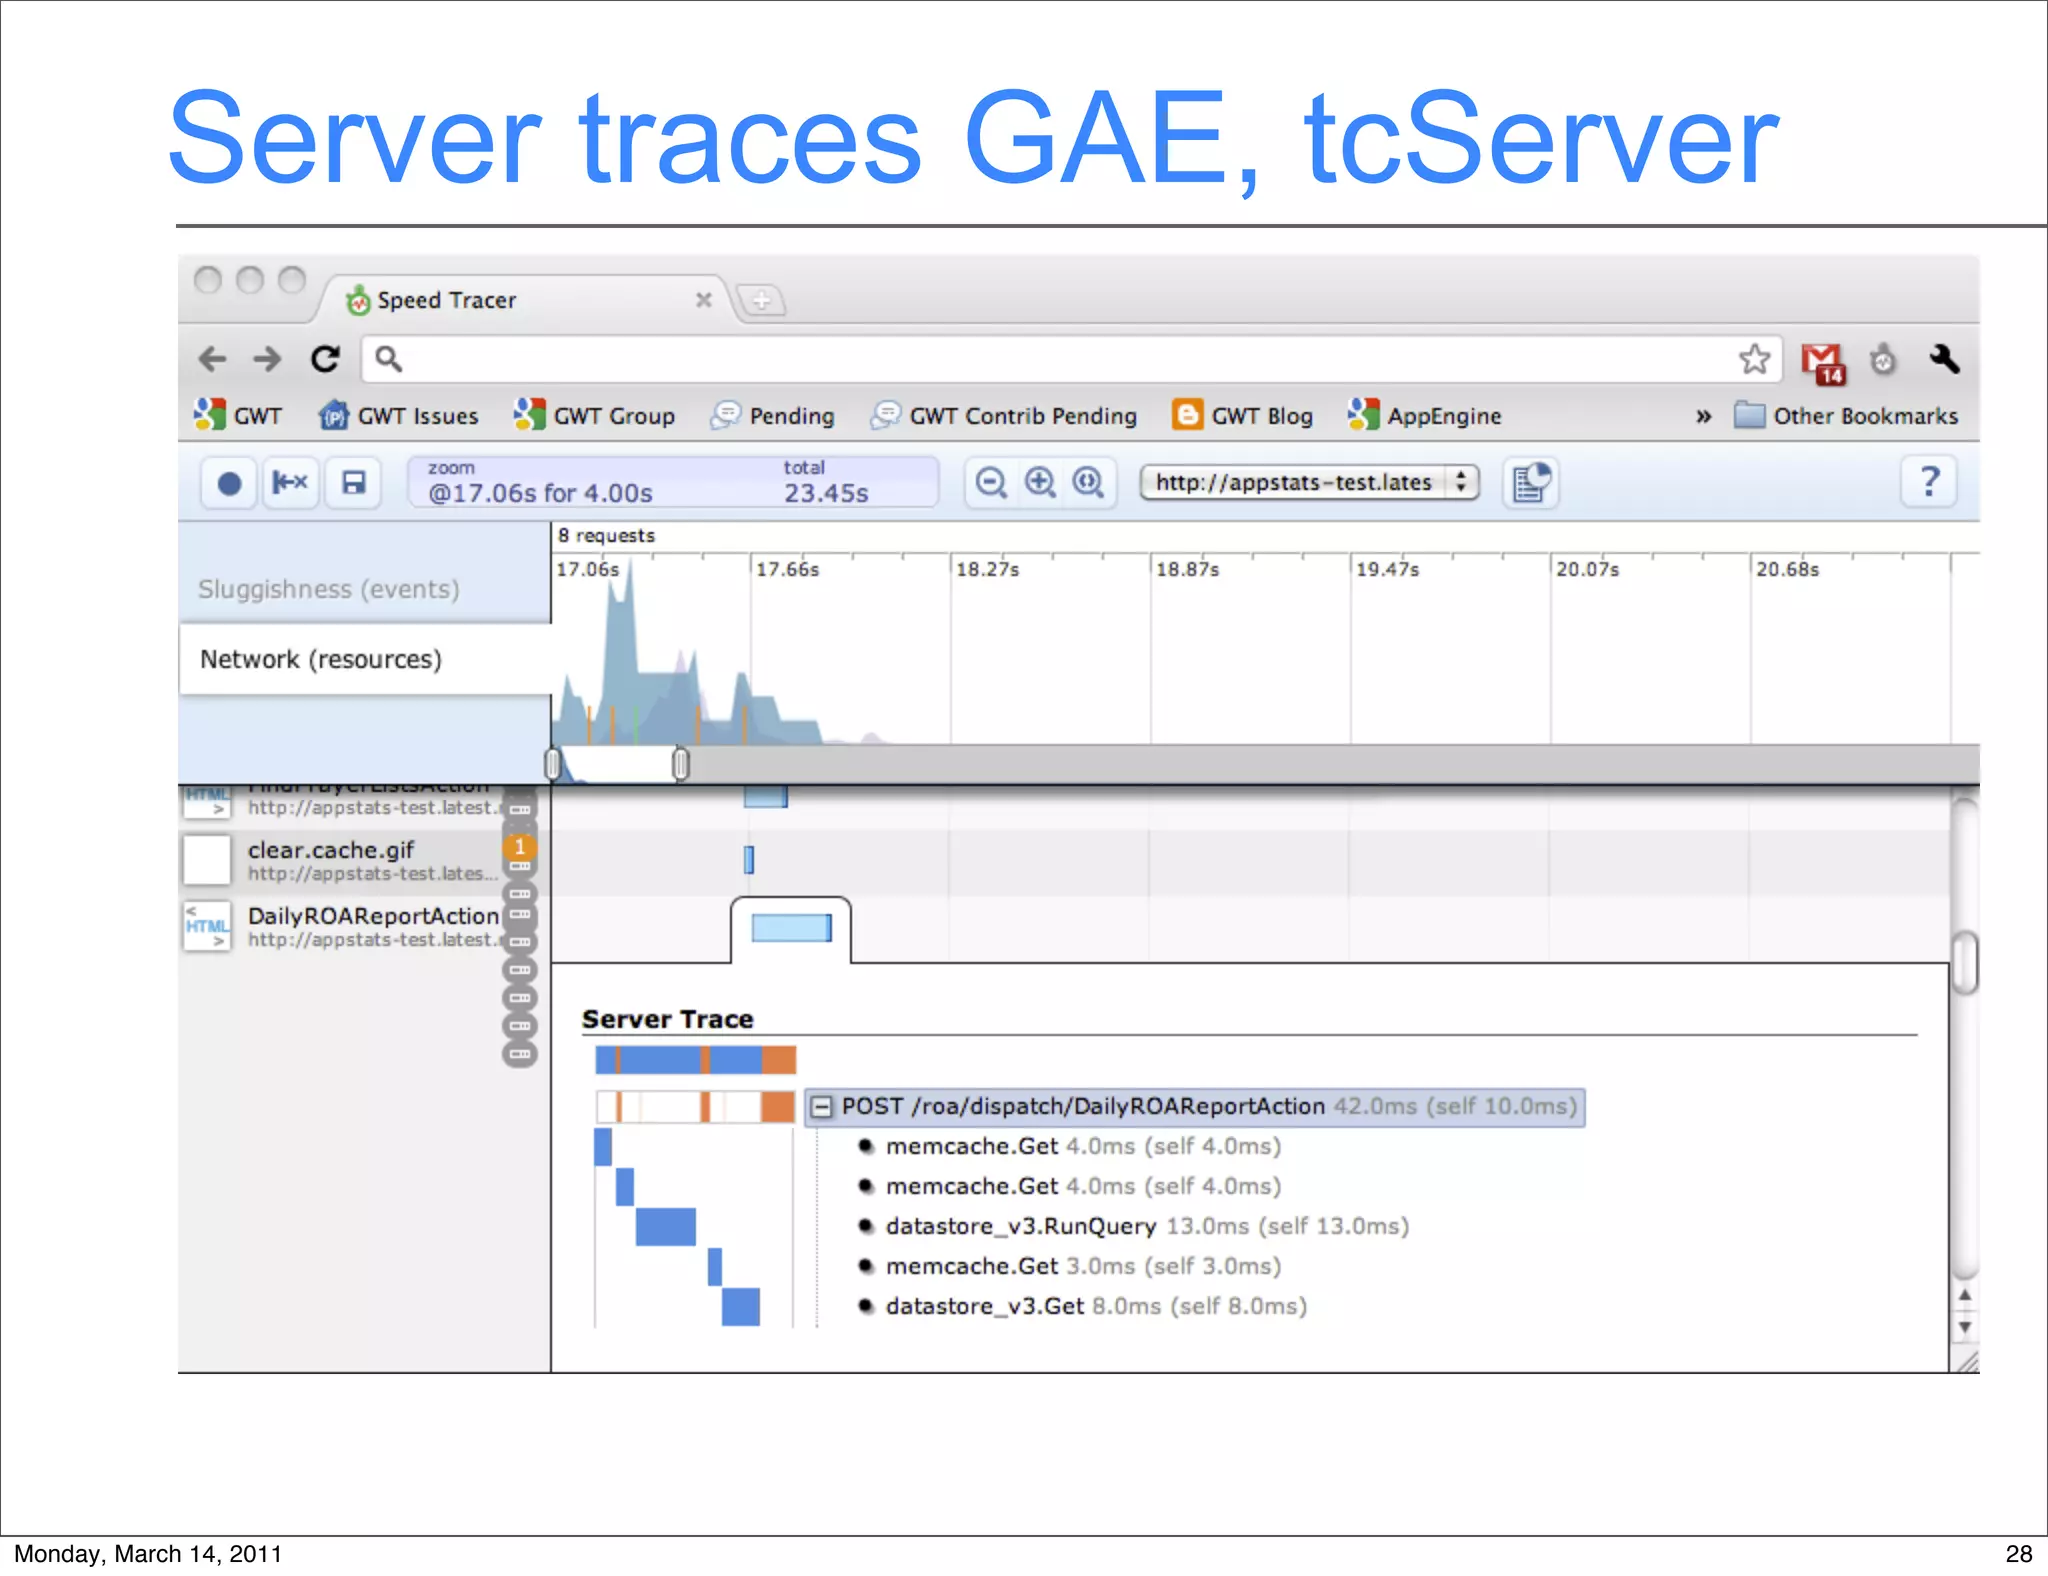Click the vertical scrollbar thumb
This screenshot has height=1576, width=2048.
(x=1965, y=963)
